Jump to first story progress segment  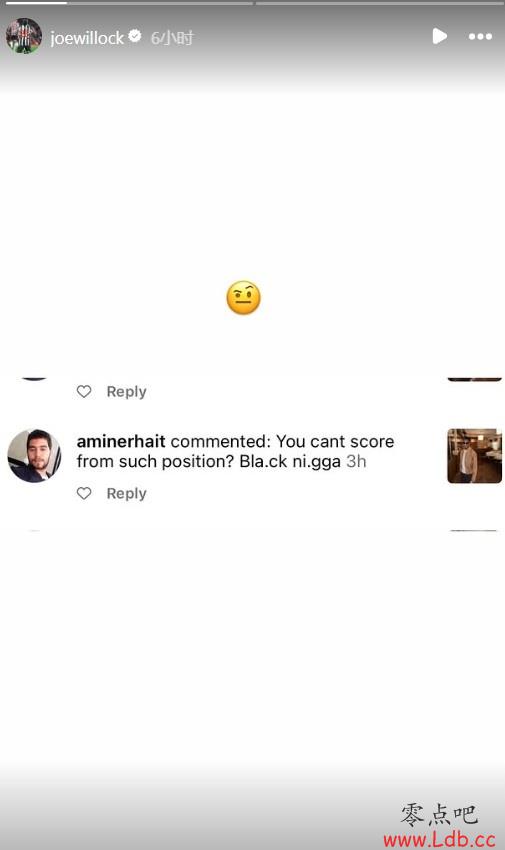36,3
